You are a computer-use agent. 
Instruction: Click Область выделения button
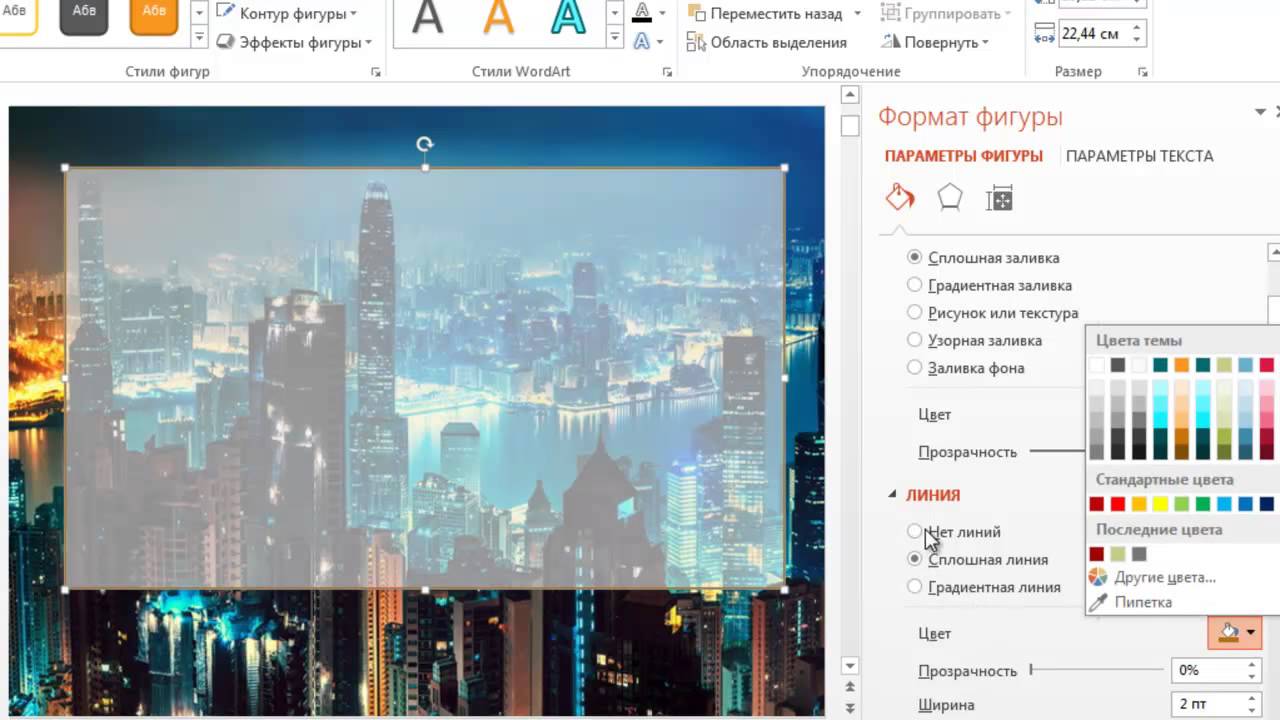point(766,42)
